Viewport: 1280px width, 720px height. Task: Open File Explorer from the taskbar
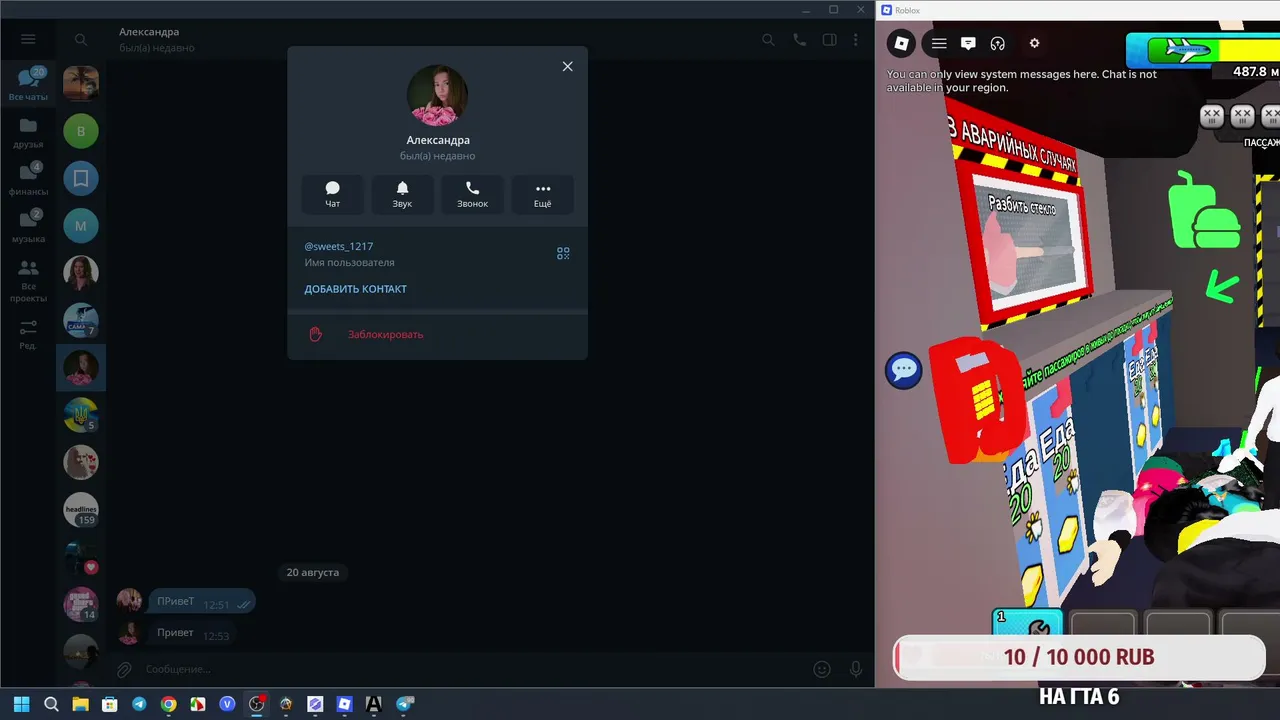tap(80, 704)
